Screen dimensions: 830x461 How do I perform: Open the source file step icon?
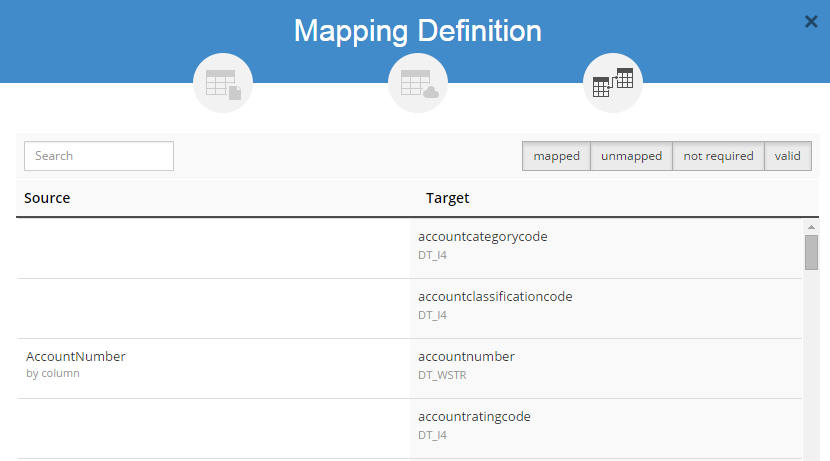(223, 83)
